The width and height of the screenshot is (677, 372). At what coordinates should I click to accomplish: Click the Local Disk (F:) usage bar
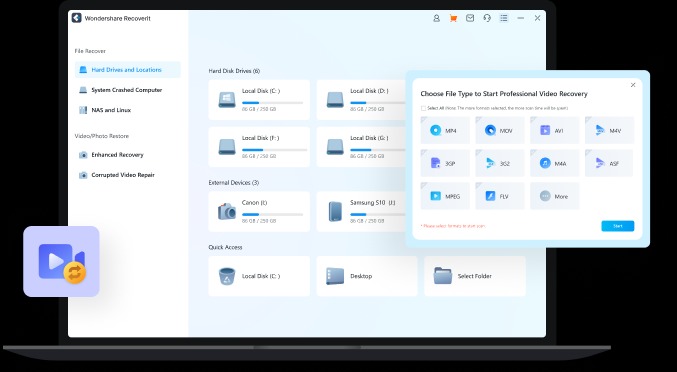[275, 150]
